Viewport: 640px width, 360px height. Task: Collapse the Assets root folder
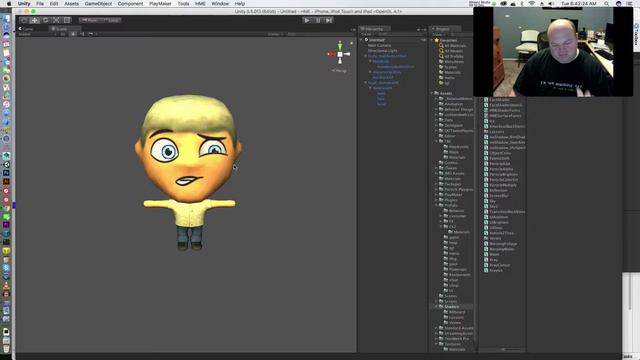432,93
